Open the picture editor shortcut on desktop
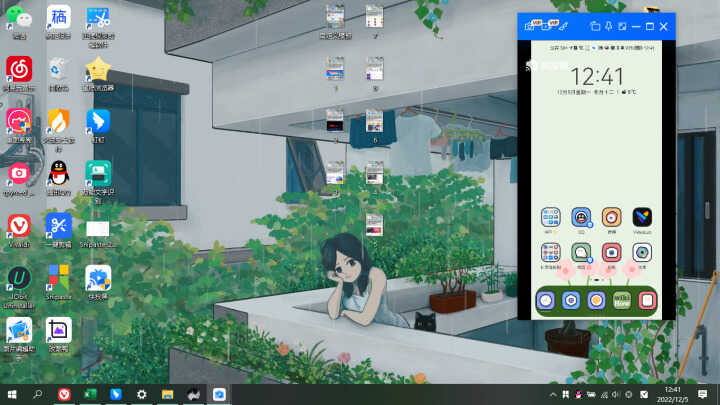Screen dimensions: 720x405 (x=19, y=331)
